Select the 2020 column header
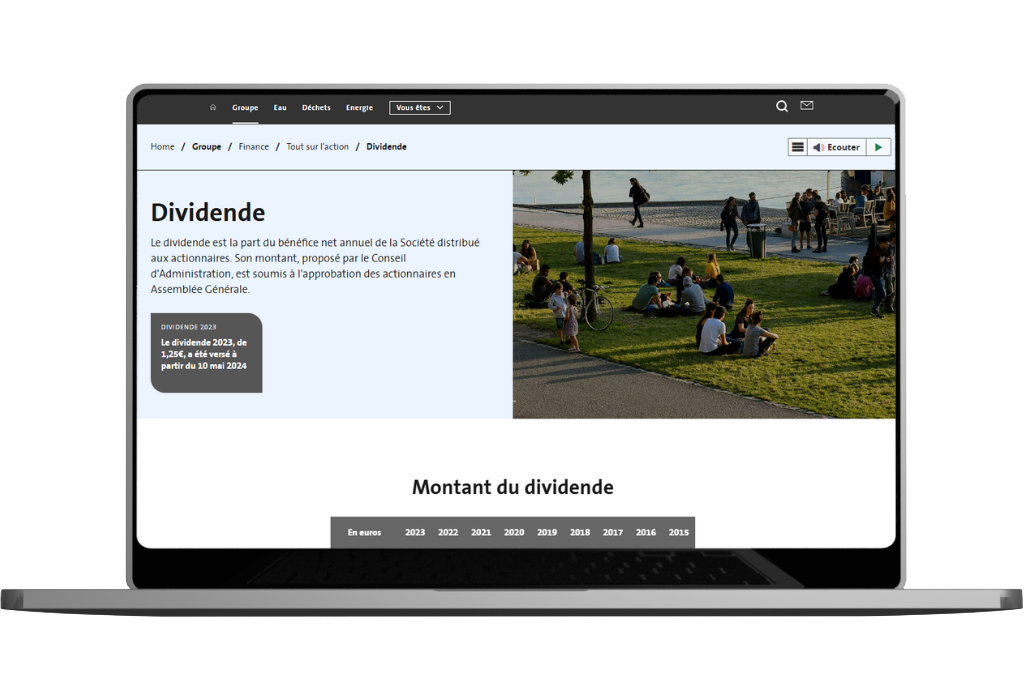1024x700 pixels. click(x=514, y=533)
